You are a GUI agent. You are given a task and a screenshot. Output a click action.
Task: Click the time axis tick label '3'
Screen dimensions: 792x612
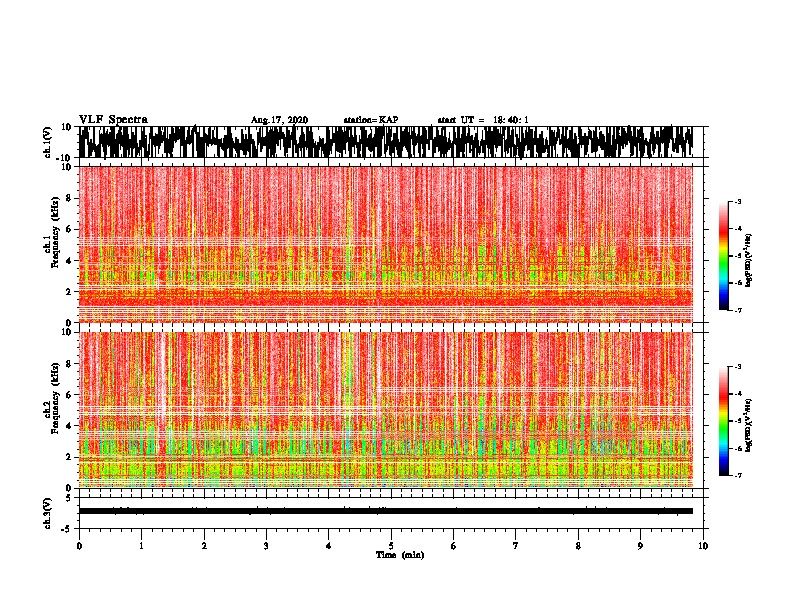pyautogui.click(x=266, y=546)
